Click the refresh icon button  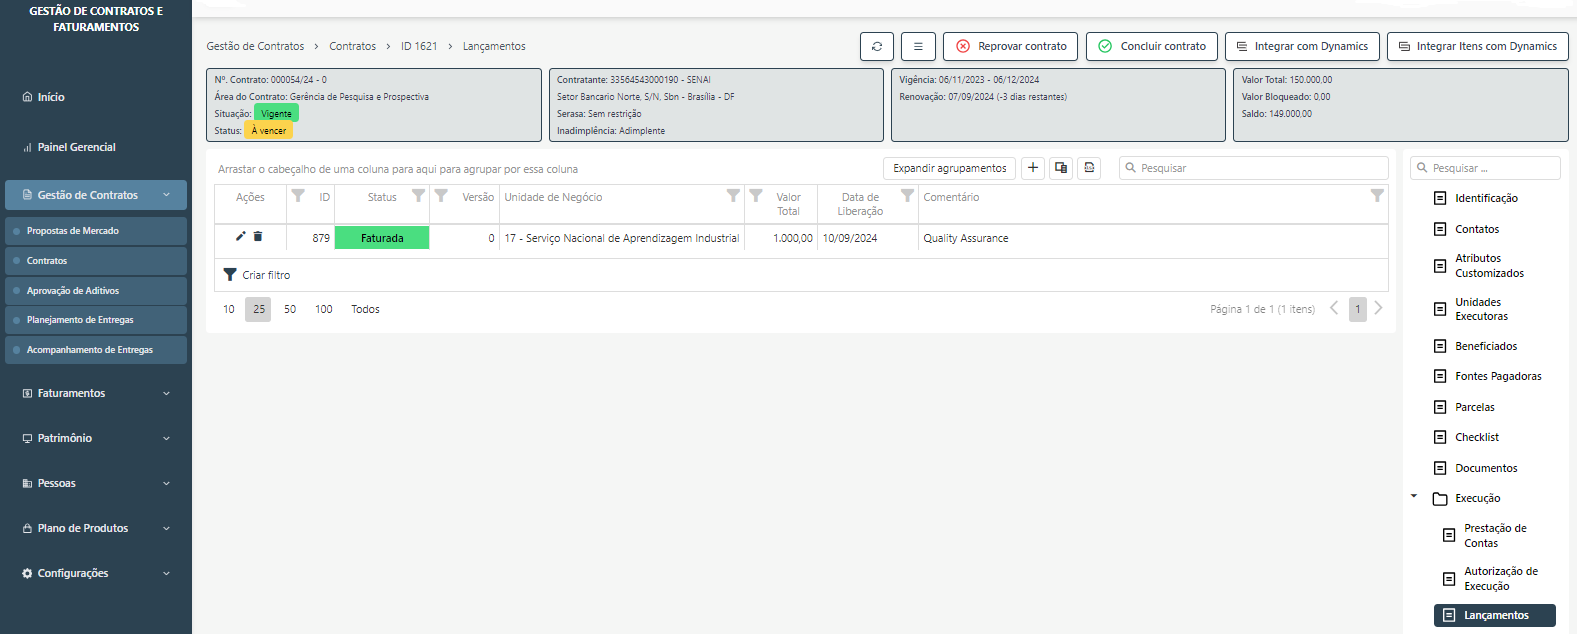(x=876, y=46)
